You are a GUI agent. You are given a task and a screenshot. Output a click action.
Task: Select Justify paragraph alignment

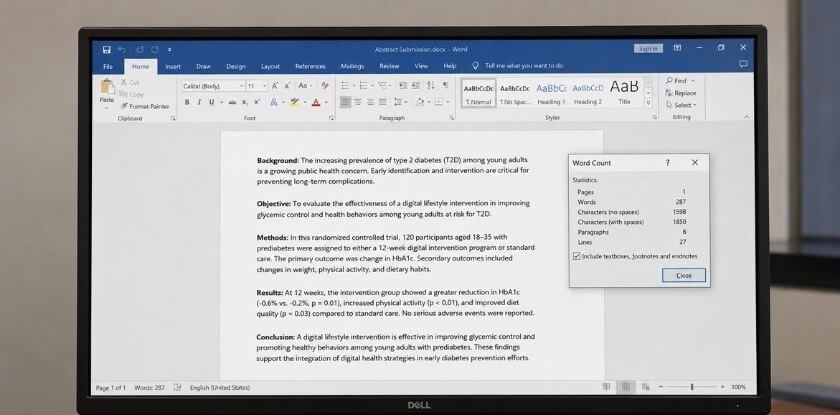point(382,102)
